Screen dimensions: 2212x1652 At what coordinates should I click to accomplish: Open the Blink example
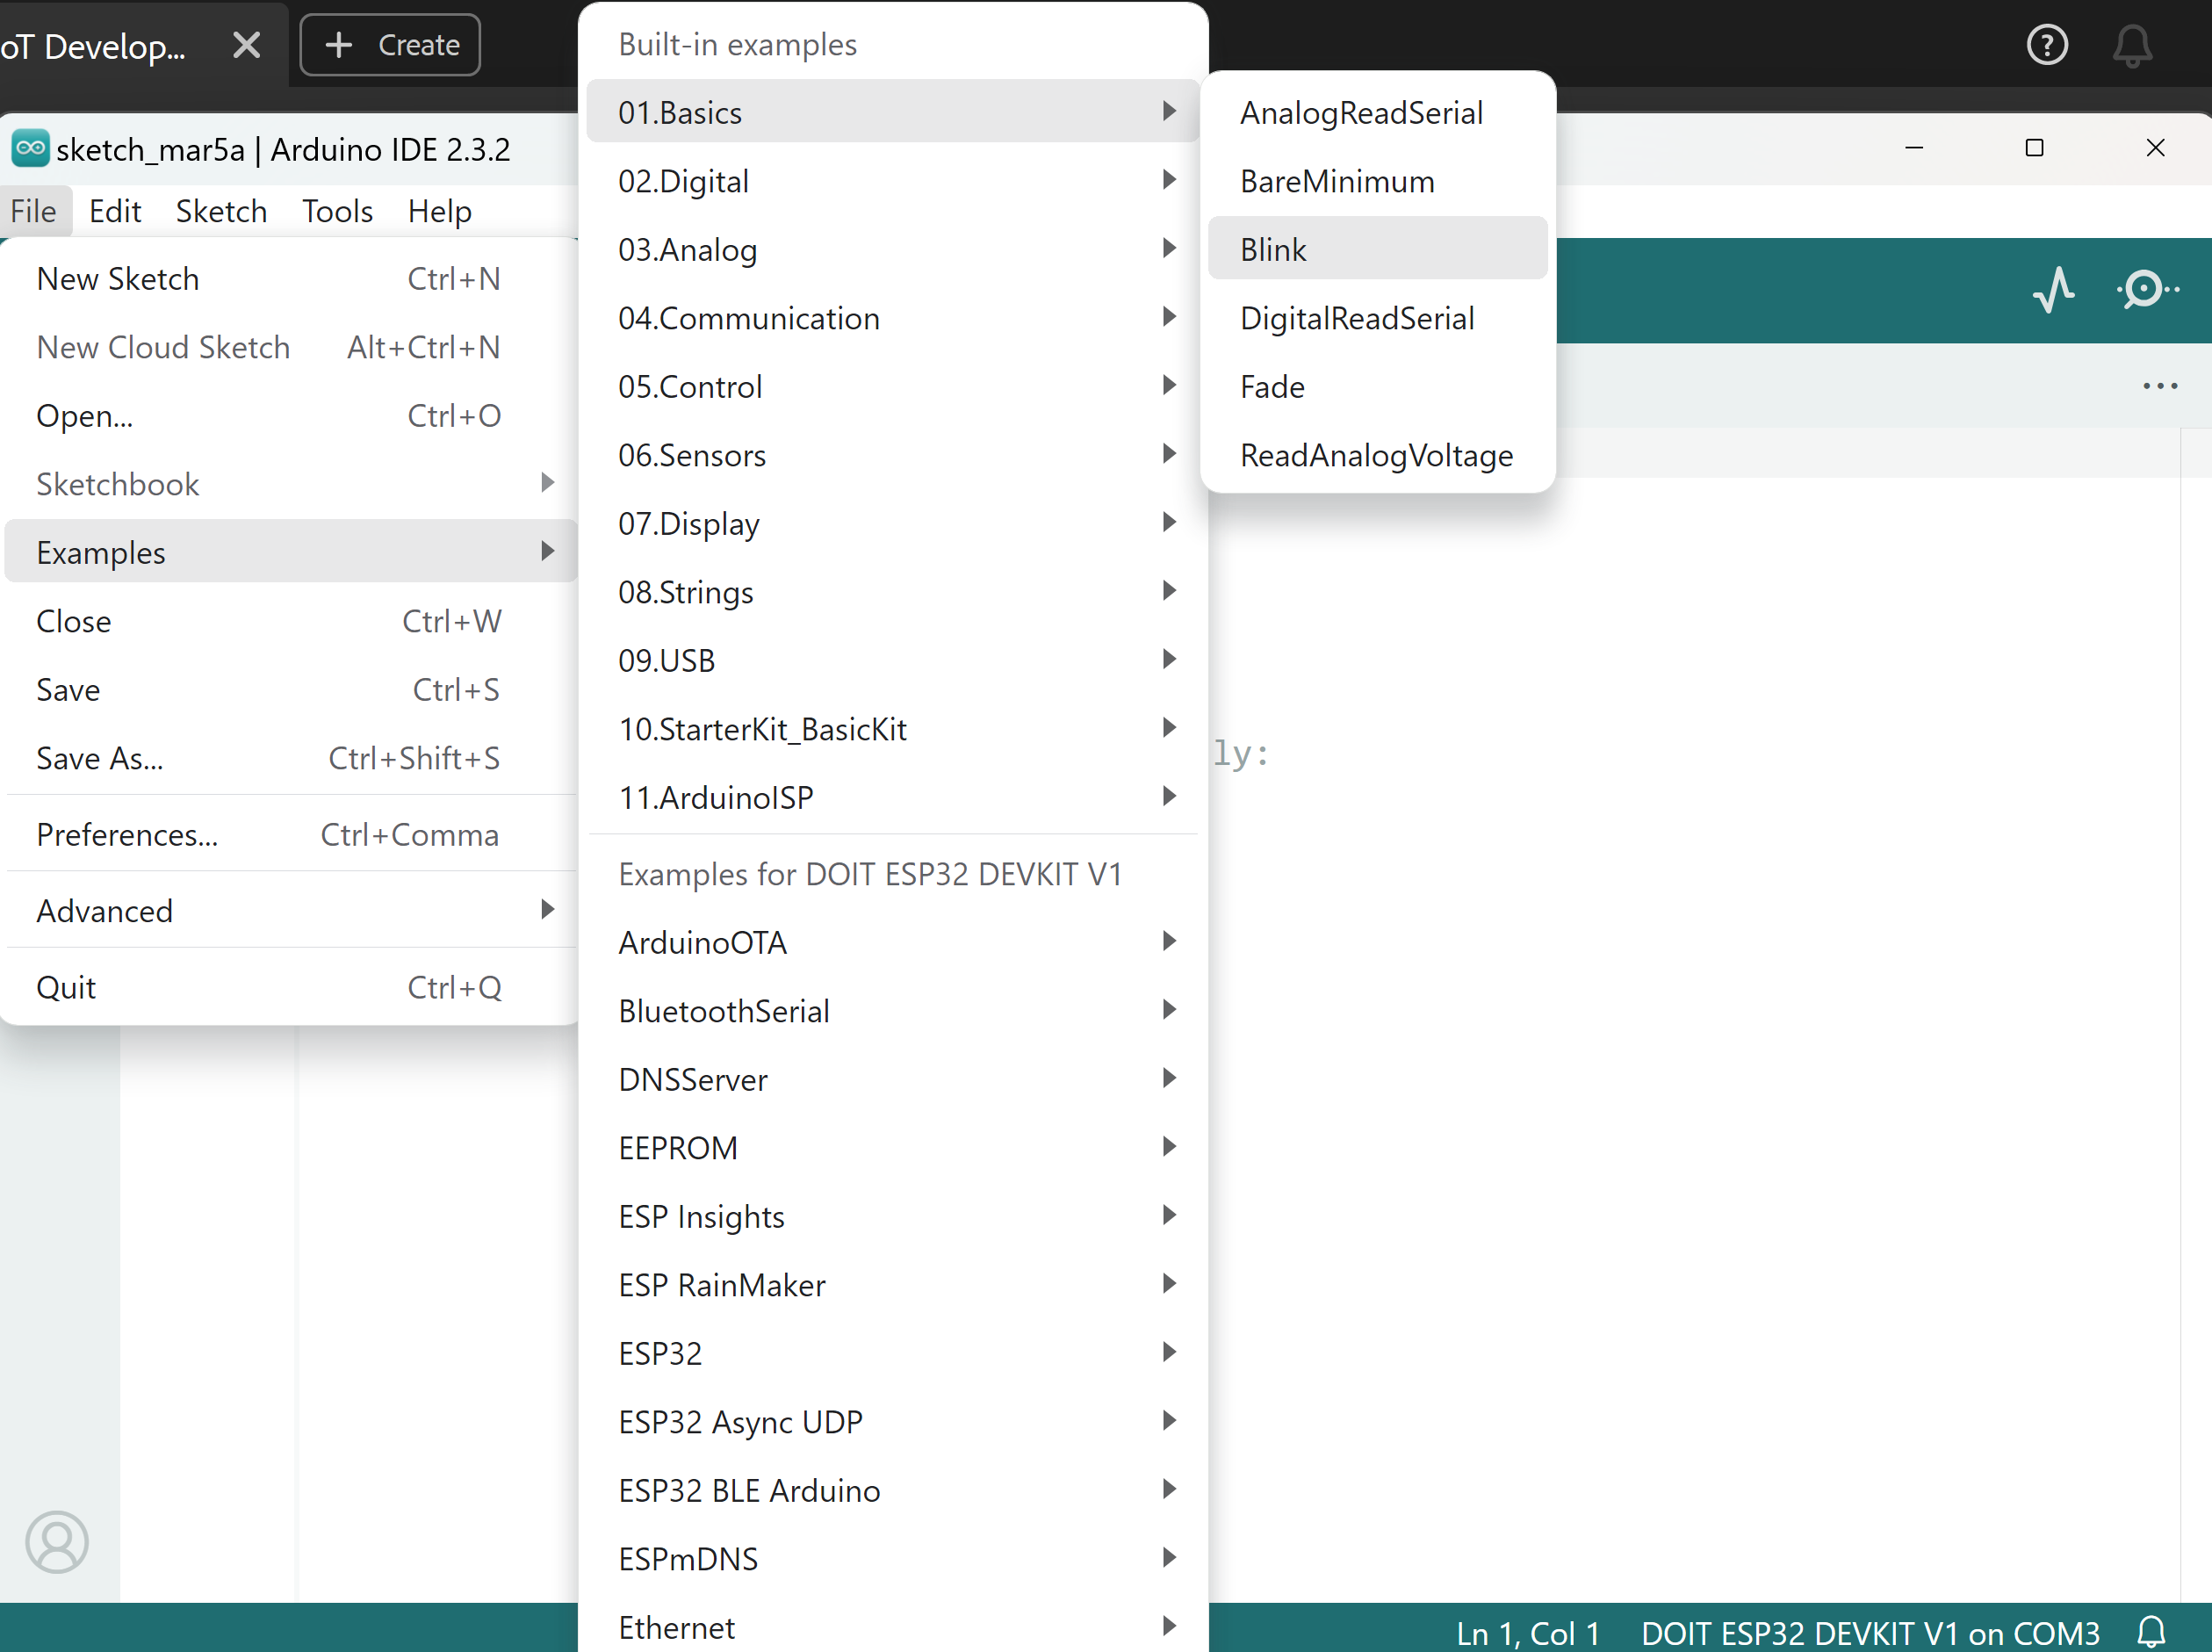coord(1377,249)
